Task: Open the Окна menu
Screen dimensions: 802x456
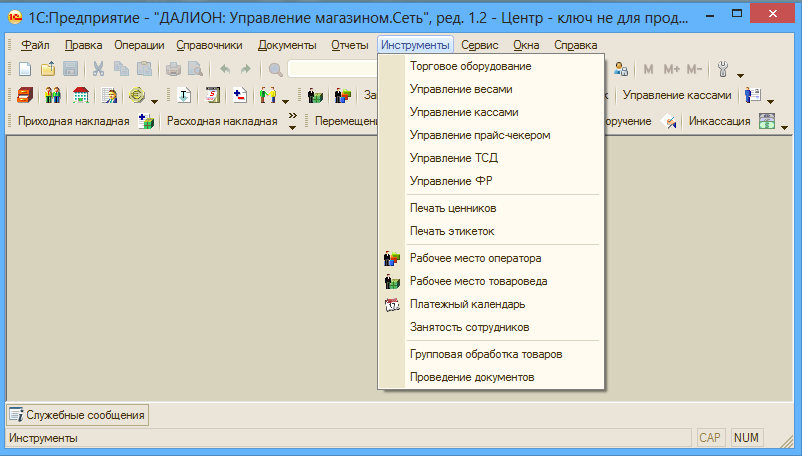Action: point(526,45)
